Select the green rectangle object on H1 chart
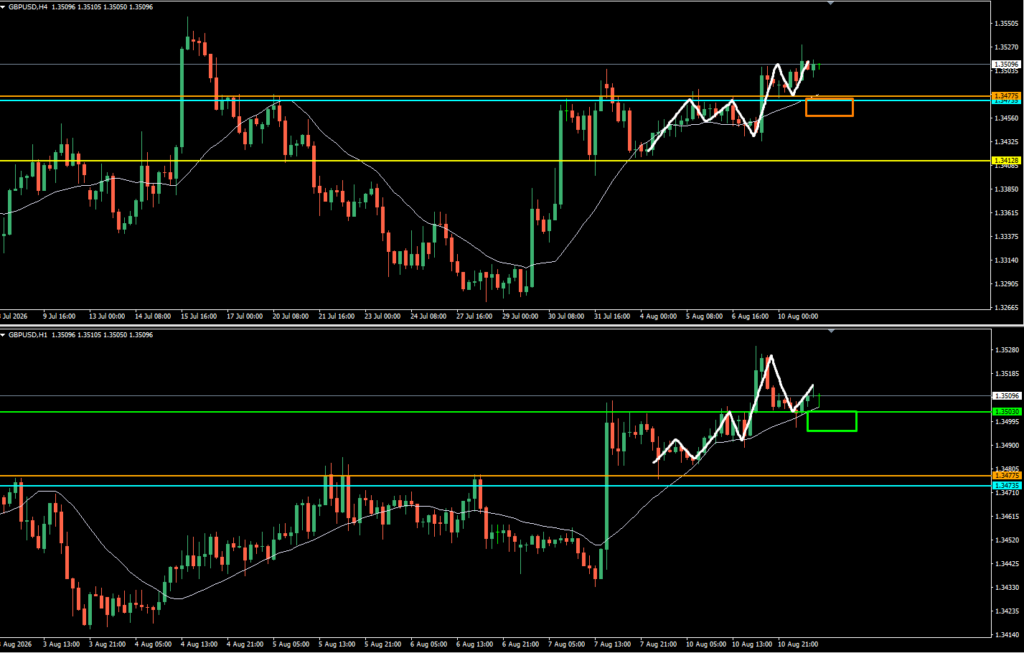 coord(832,421)
